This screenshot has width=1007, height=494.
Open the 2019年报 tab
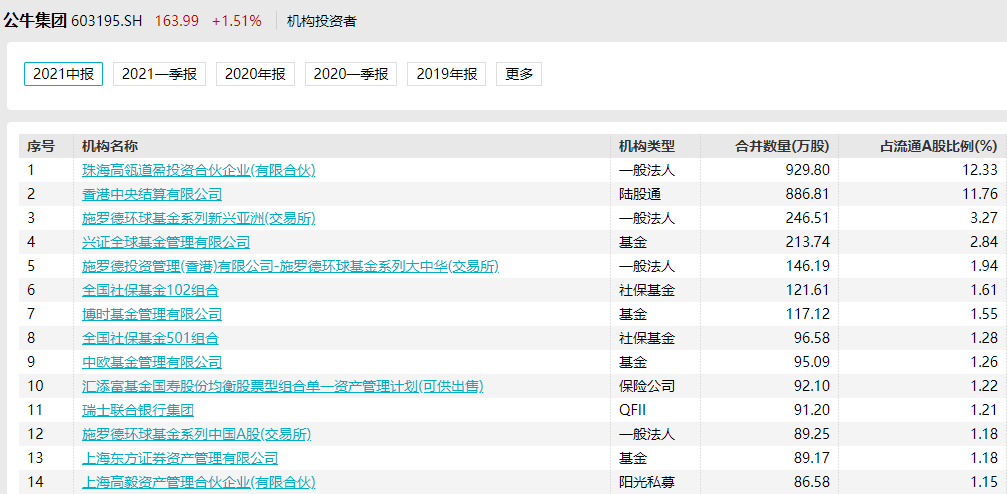tap(446, 74)
